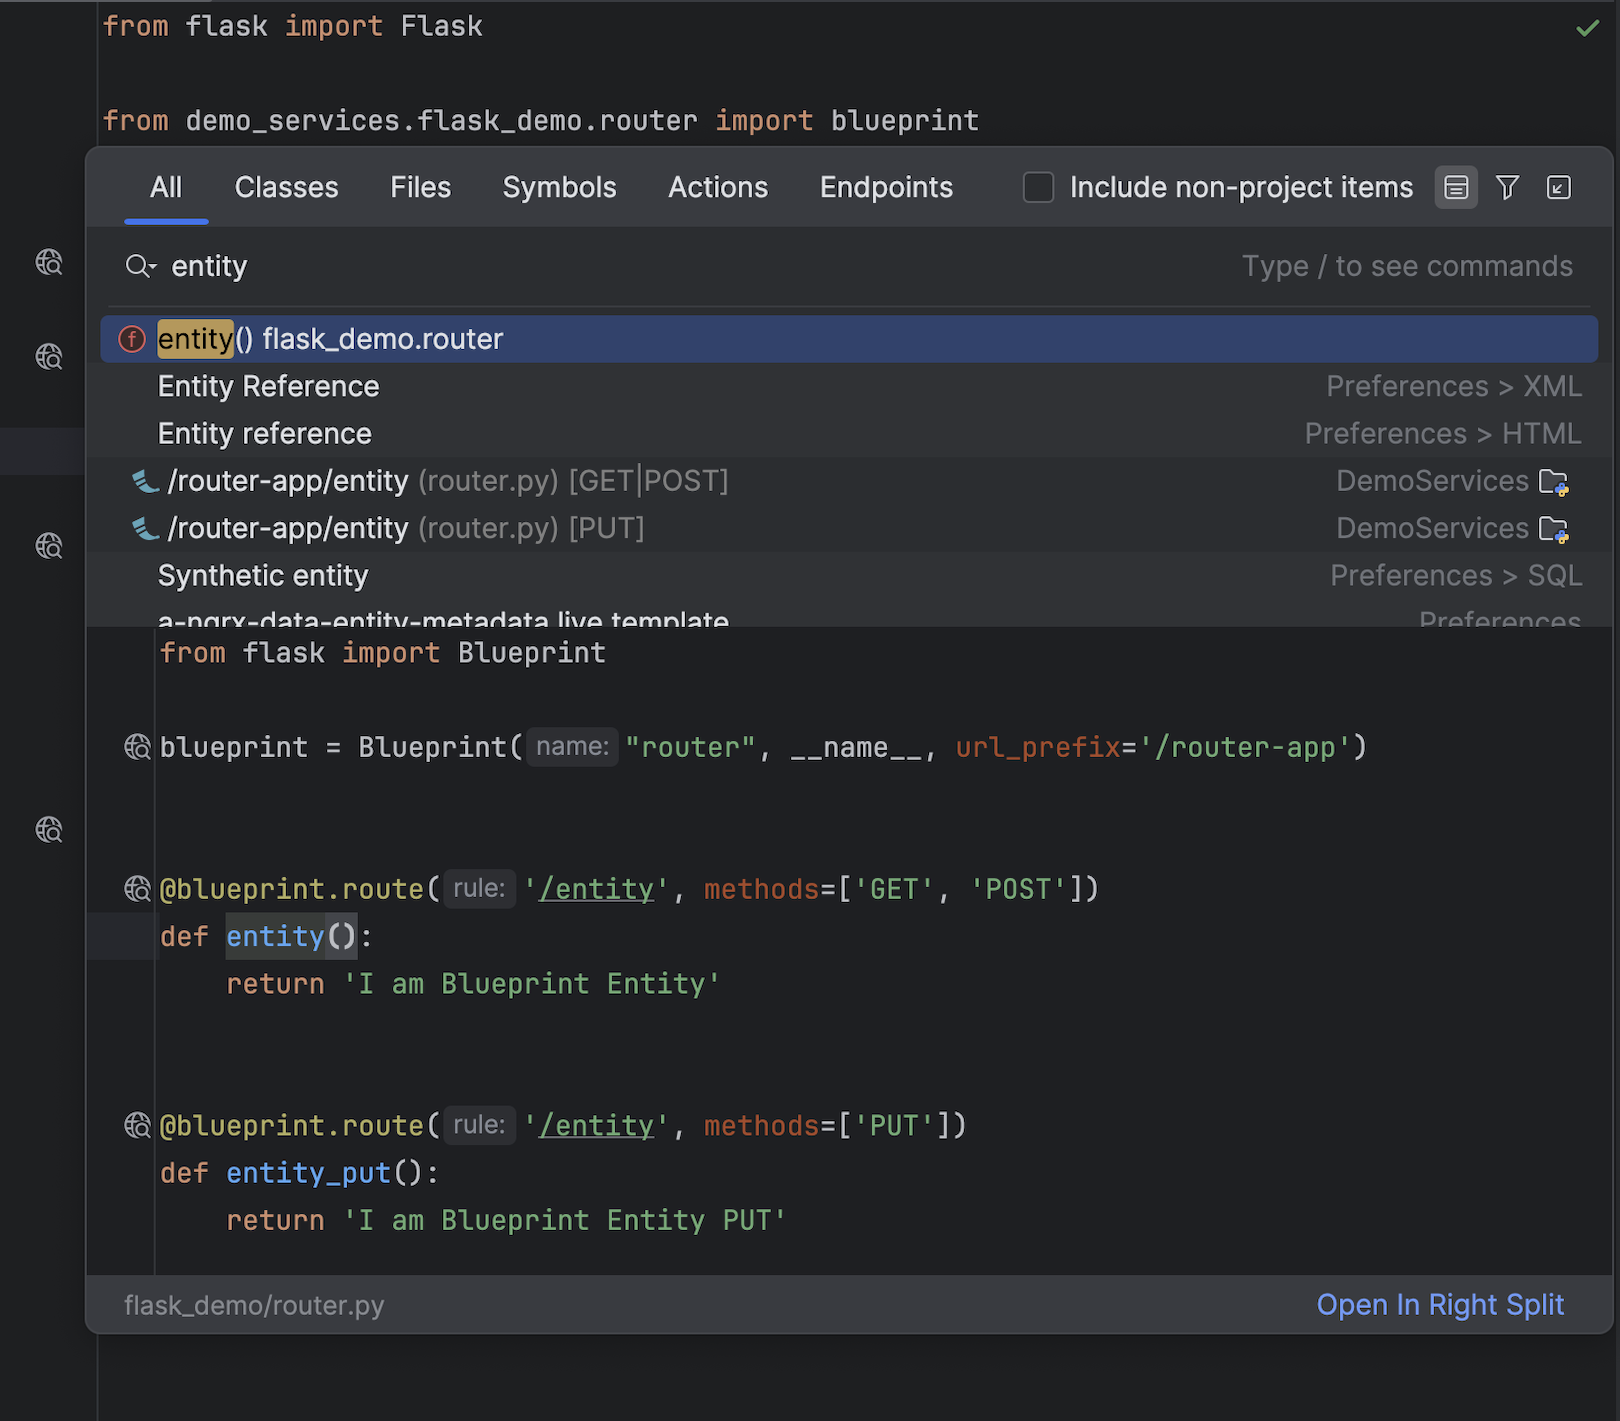Screen dimensions: 1620x1421
Task: Click the magnifier icon in the search field
Action: (x=139, y=266)
